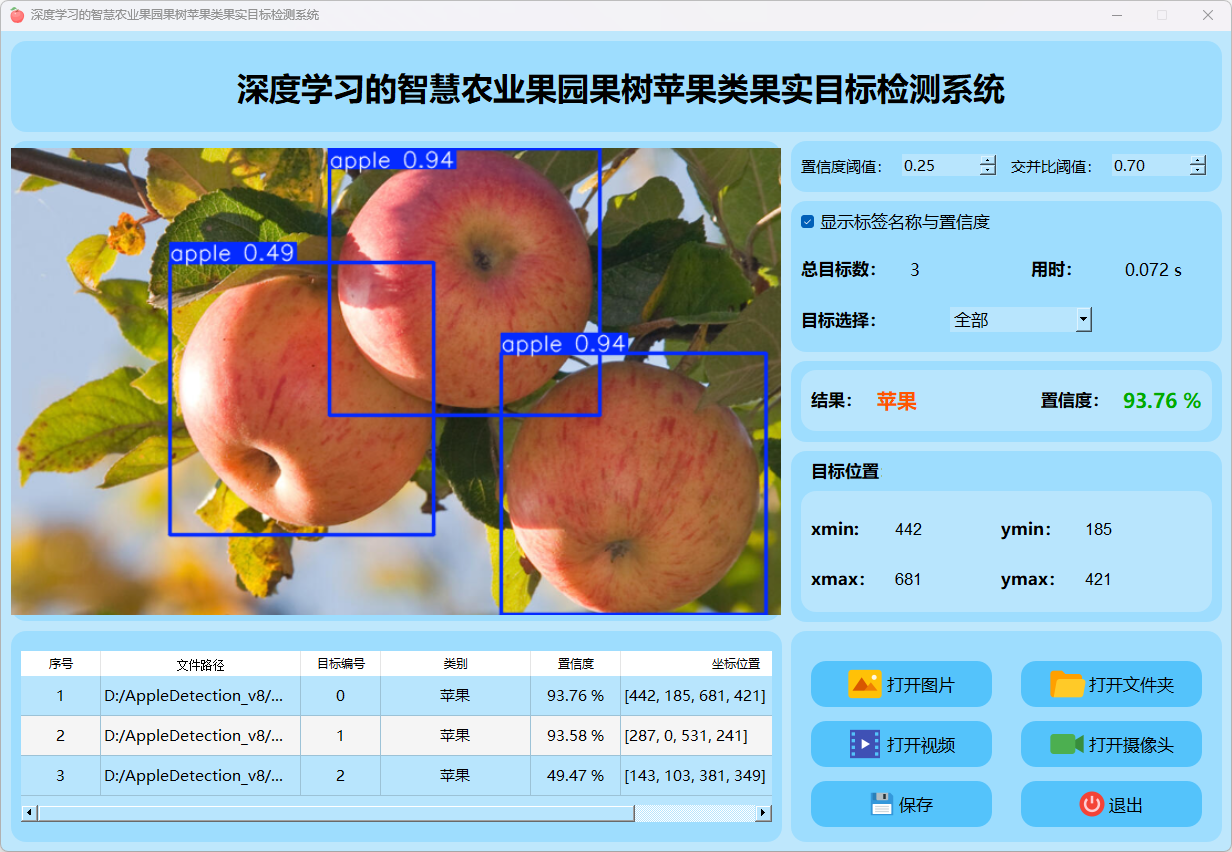The width and height of the screenshot is (1232, 852).
Task: Click the 目标位置 section heading
Action: pos(845,471)
